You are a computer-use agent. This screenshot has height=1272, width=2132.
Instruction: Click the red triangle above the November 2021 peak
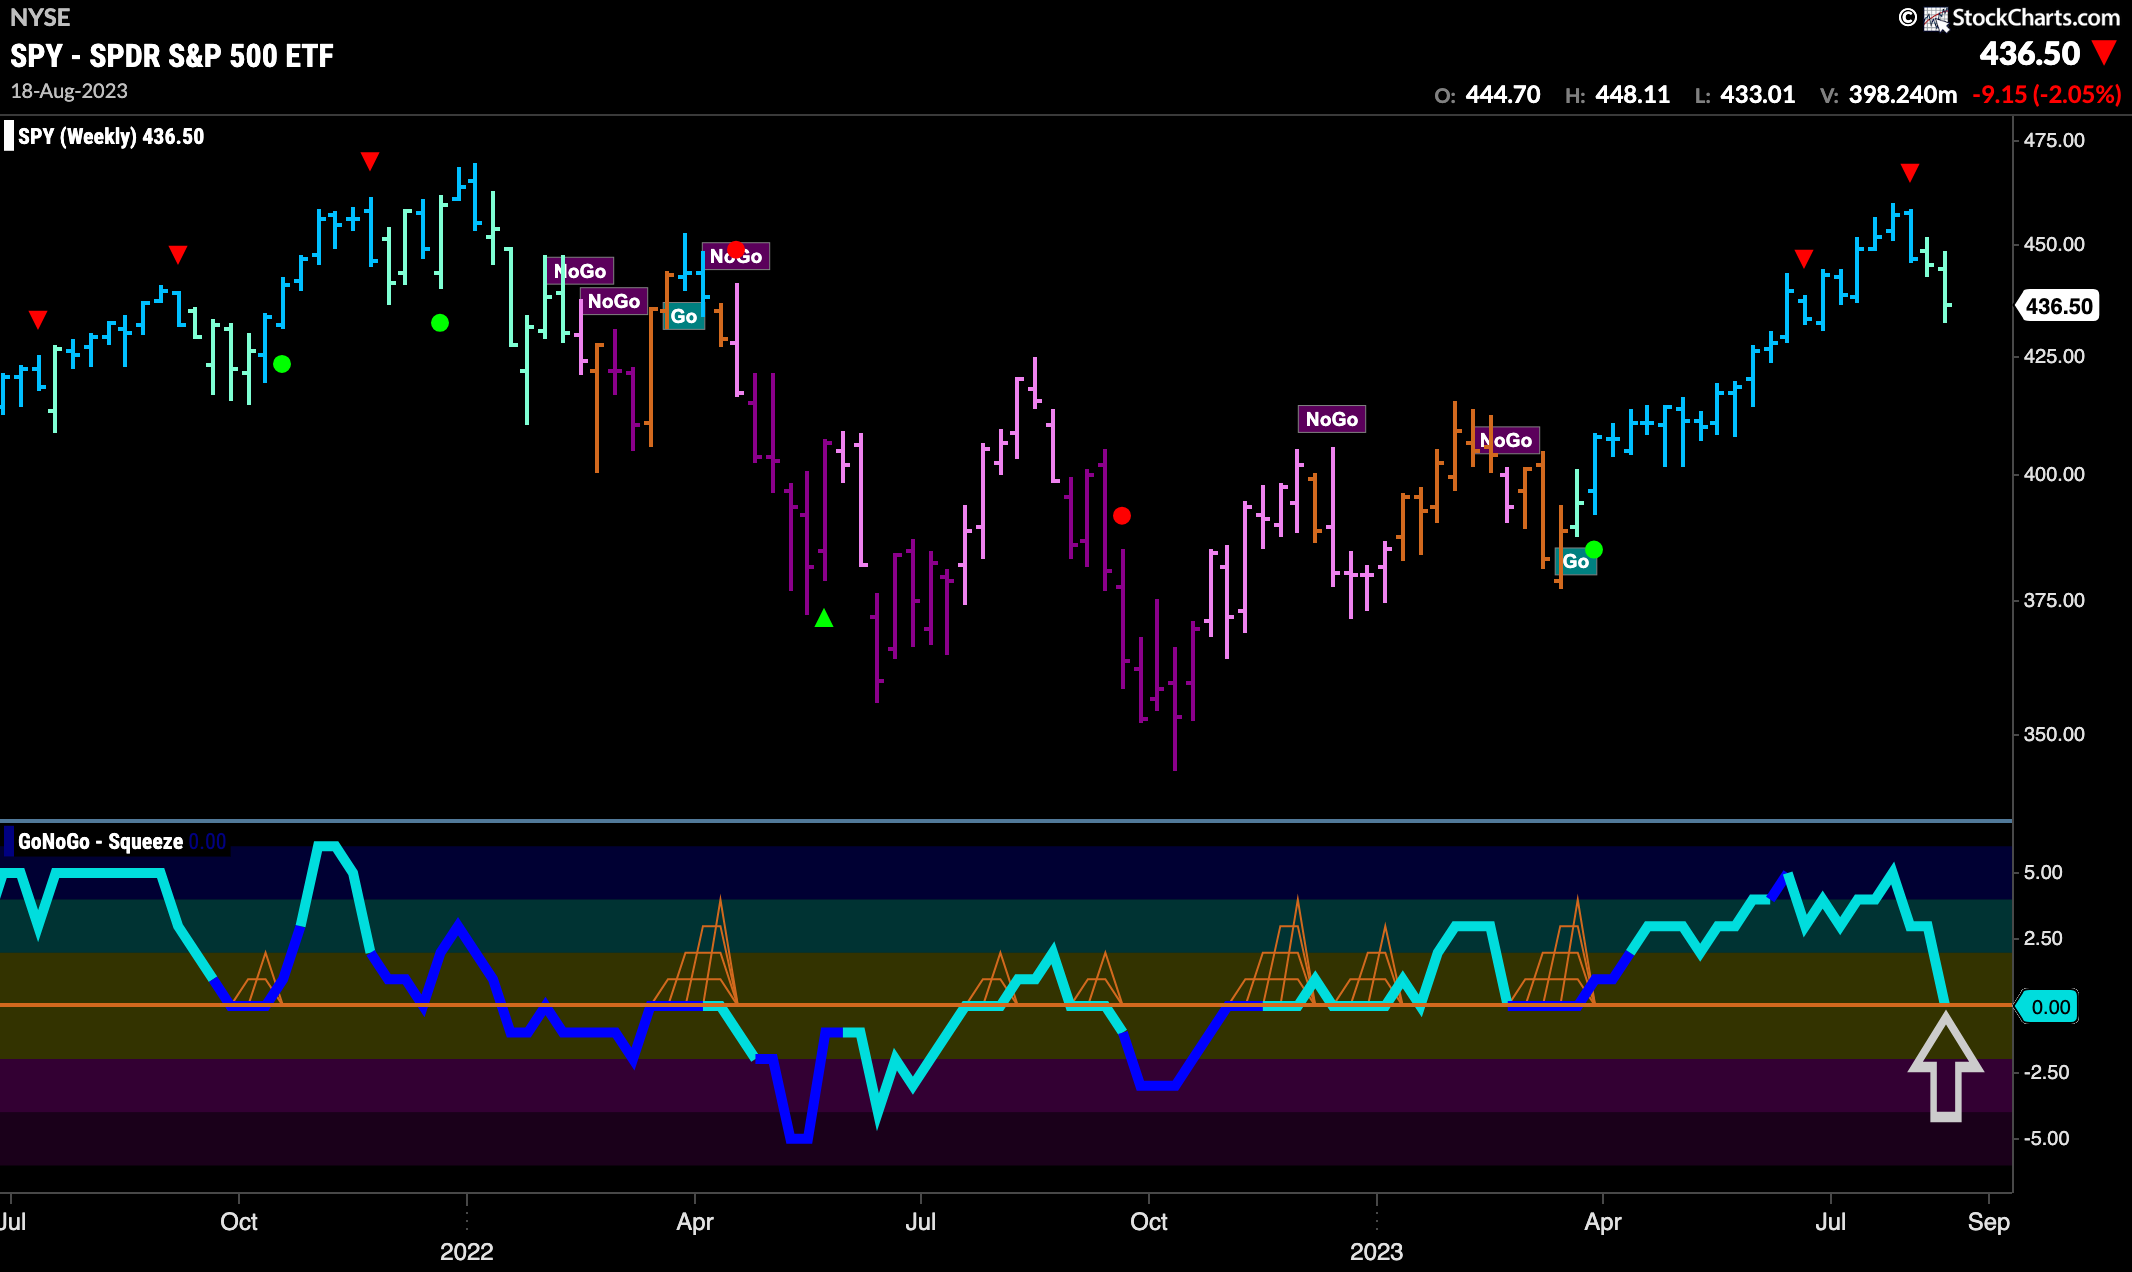coord(370,160)
